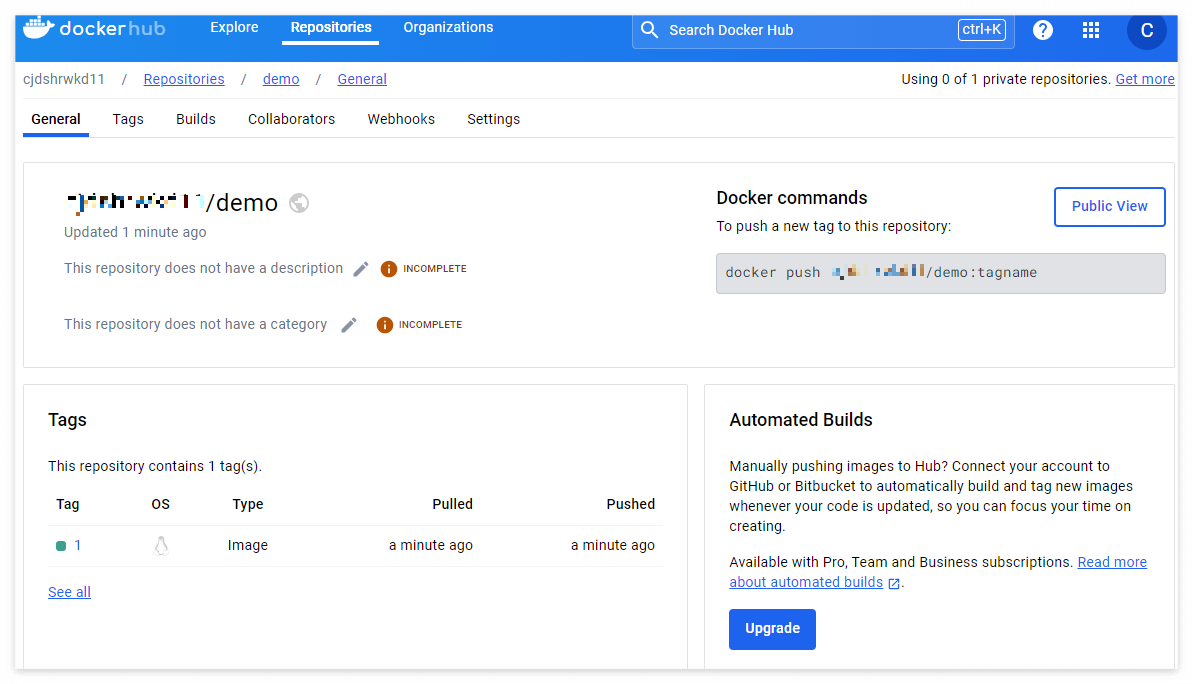Click the Docker Hub whale logo
The image size is (1193, 684).
(x=38, y=28)
